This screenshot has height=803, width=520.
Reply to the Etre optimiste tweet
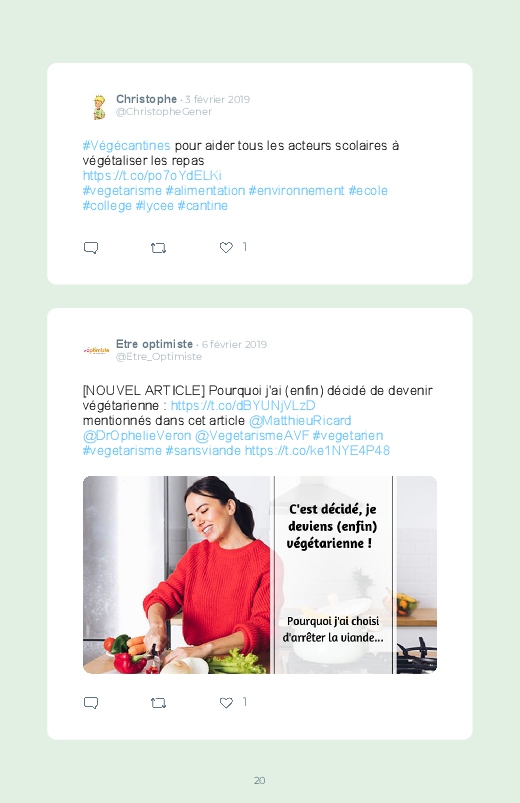tap(91, 703)
